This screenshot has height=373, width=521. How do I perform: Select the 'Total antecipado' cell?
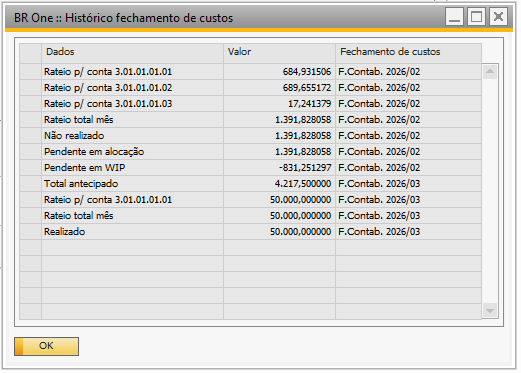pyautogui.click(x=132, y=184)
